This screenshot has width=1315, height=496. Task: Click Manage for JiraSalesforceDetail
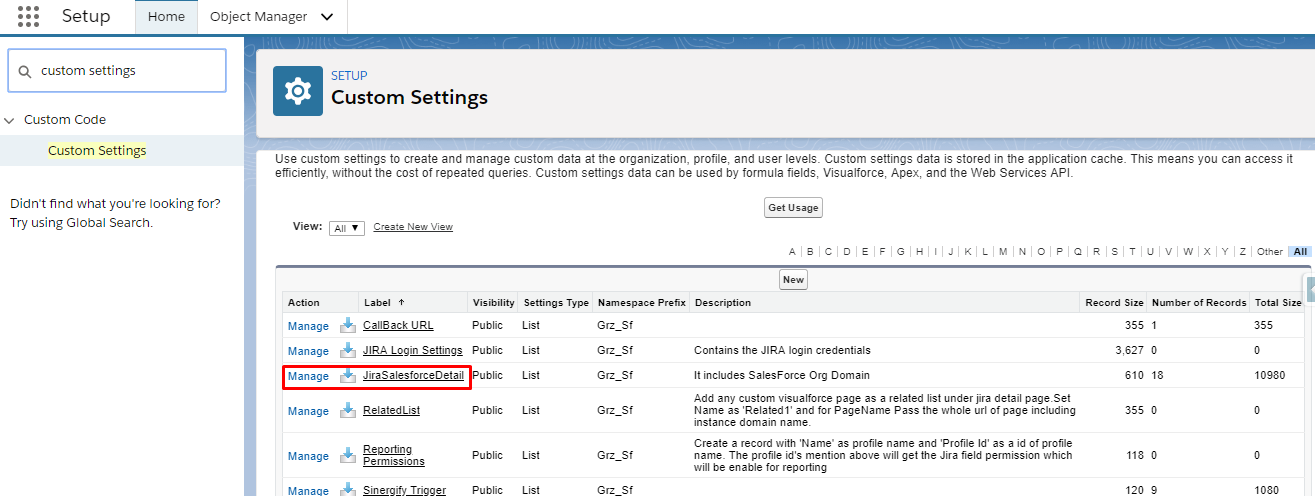point(308,376)
